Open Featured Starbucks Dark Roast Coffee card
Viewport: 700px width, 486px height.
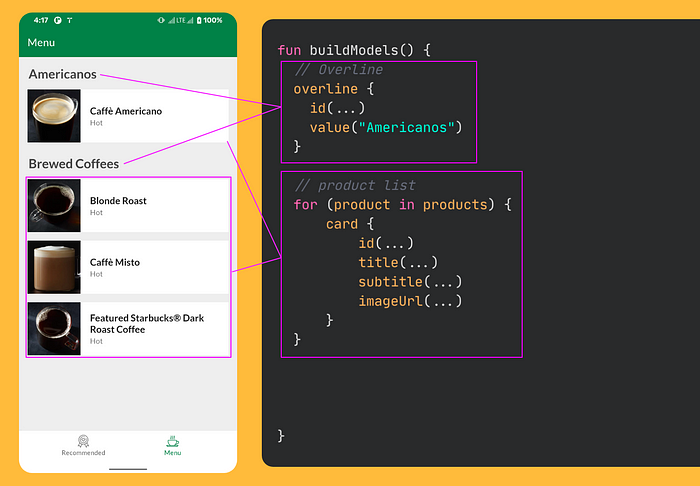[x=128, y=329]
